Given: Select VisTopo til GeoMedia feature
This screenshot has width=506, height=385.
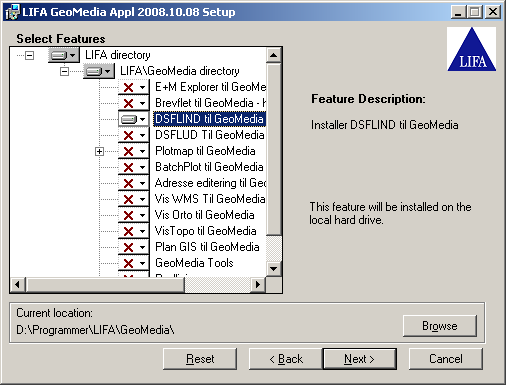Looking at the screenshot, I should pyautogui.click(x=206, y=231).
